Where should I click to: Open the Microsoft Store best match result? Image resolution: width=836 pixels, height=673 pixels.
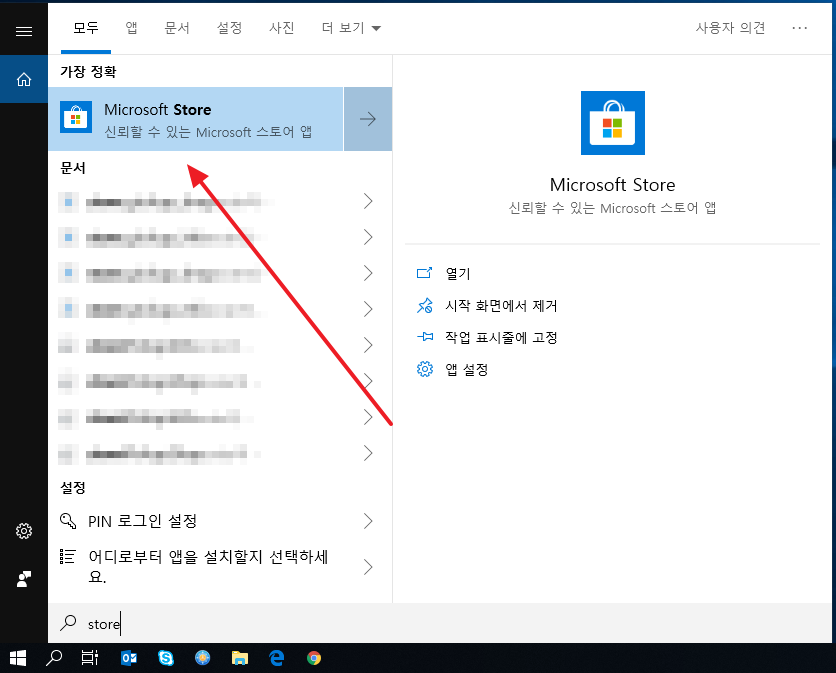[x=196, y=119]
